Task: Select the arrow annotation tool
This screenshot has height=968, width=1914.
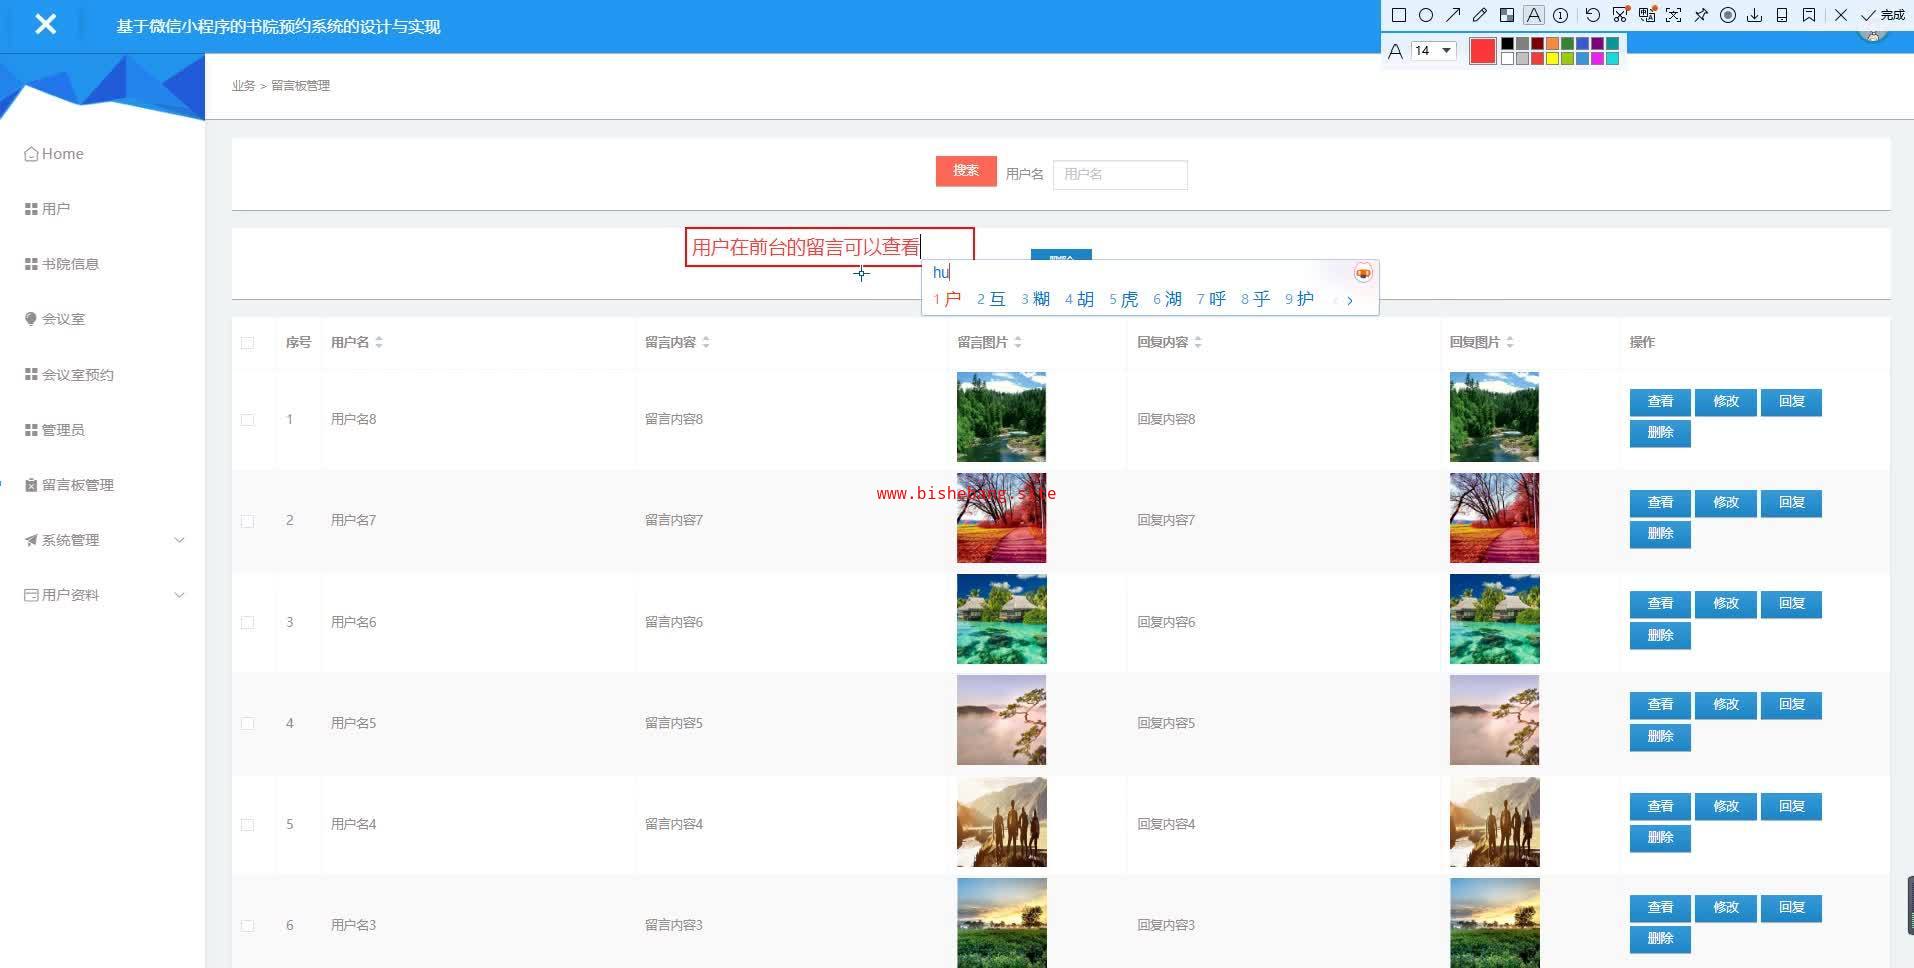Action: click(1453, 15)
